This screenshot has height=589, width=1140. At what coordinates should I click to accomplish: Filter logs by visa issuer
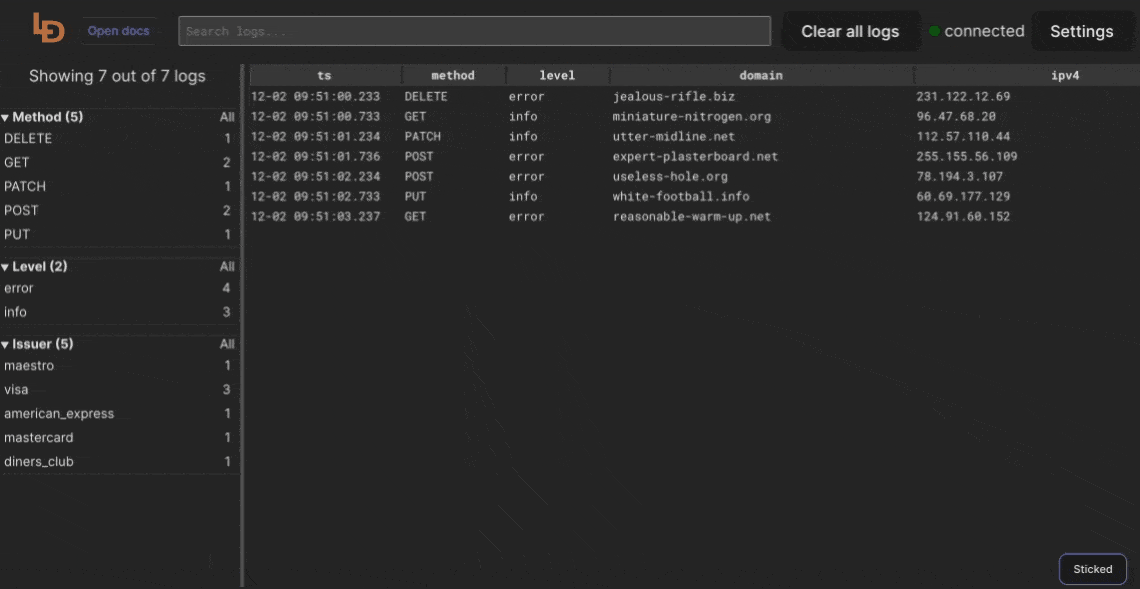[x=16, y=390]
